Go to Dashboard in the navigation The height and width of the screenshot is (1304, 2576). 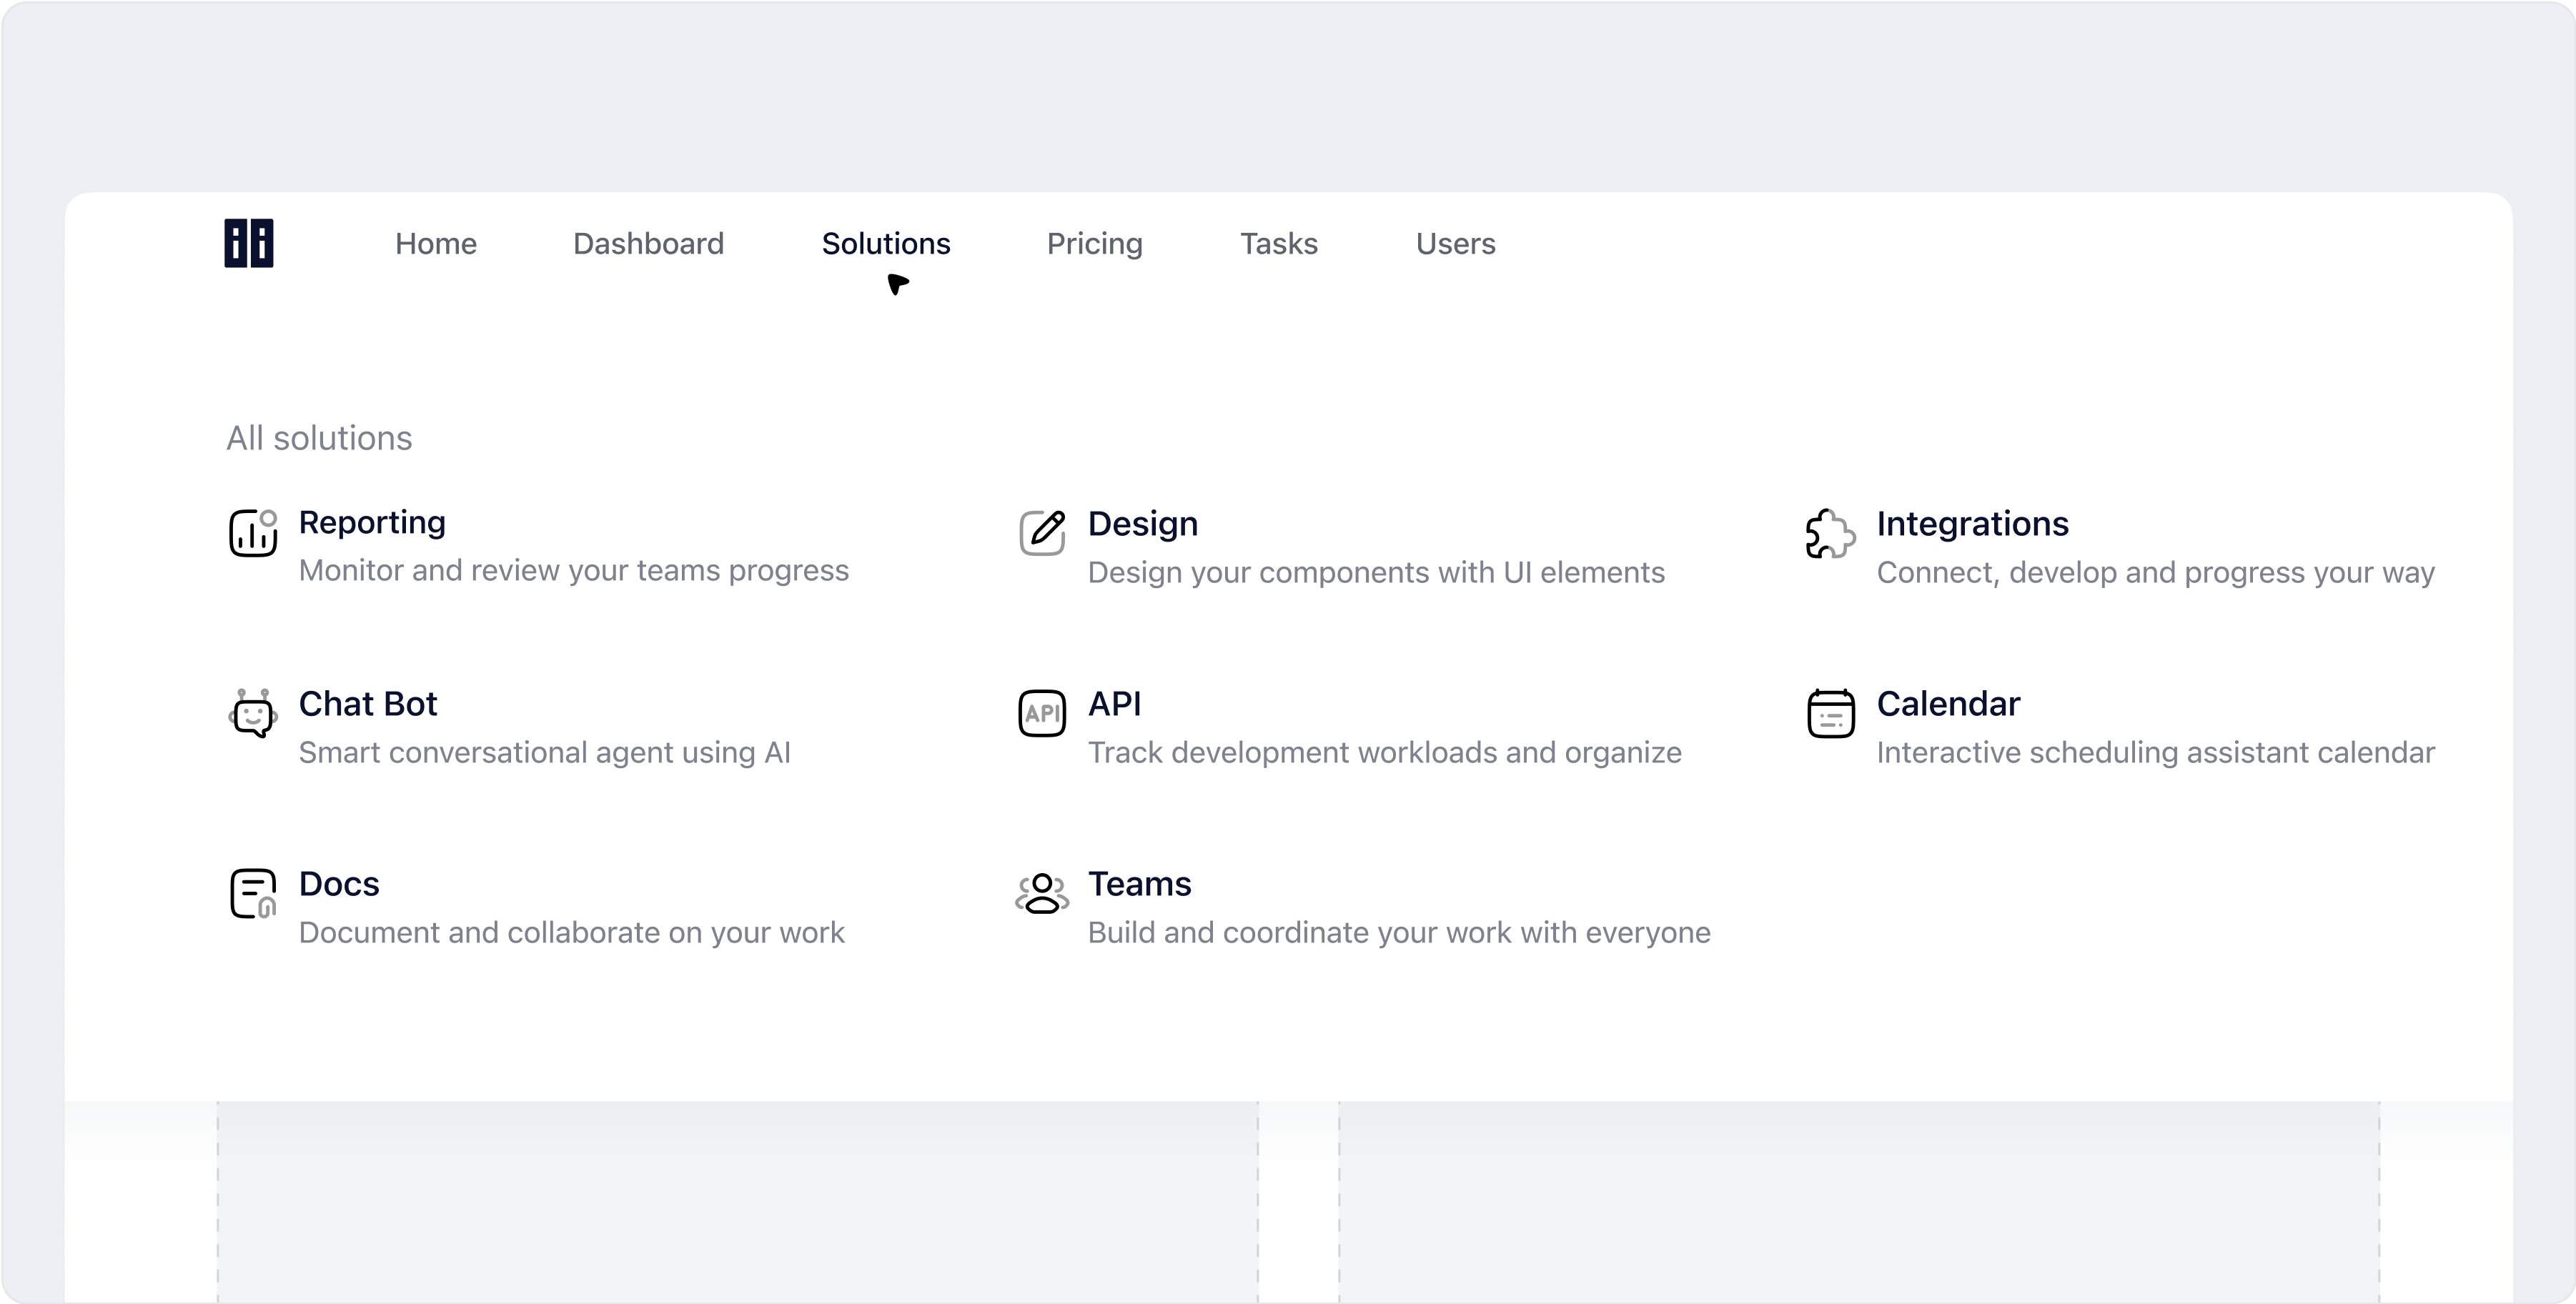[x=648, y=244]
